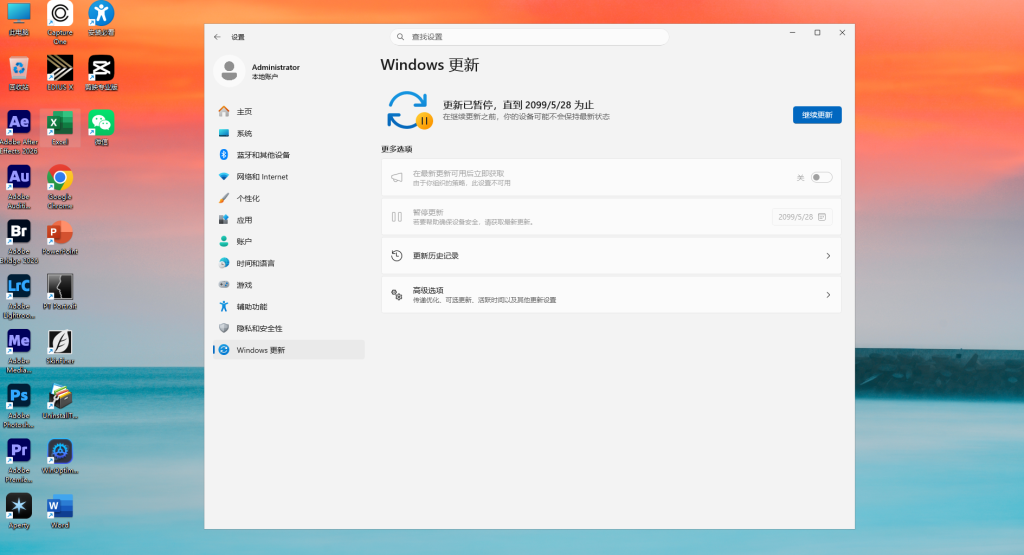Open 游戏 (Gaming) settings

pos(289,285)
